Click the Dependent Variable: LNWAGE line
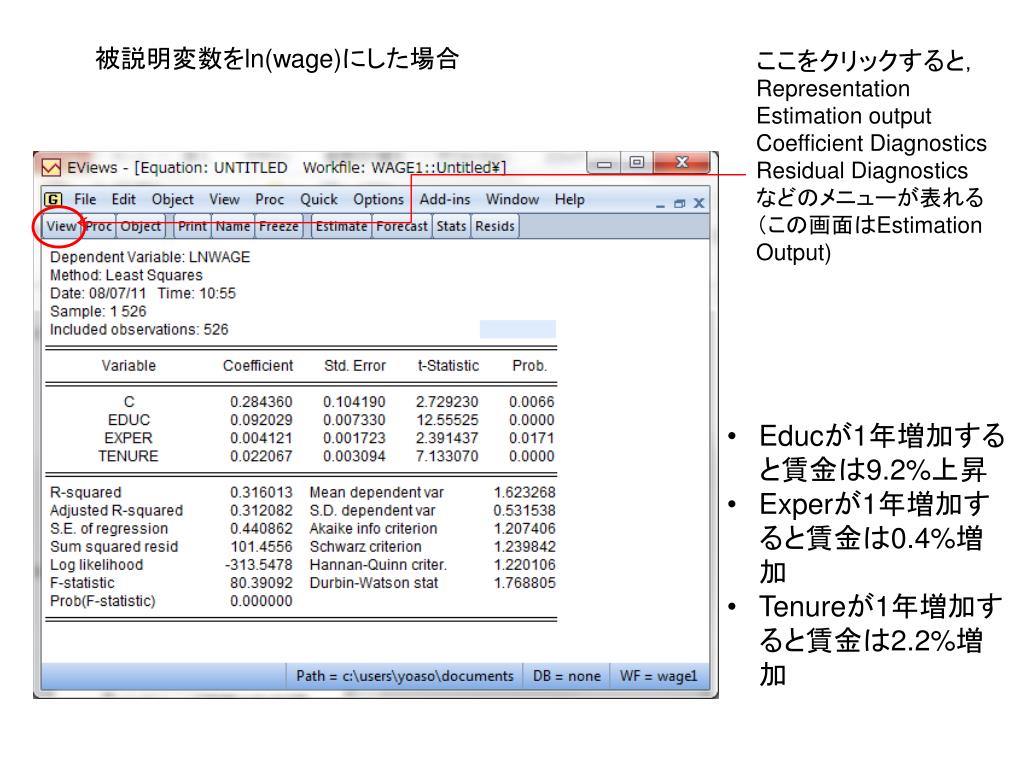Viewport: 1024px width, 768px height. [x=150, y=257]
